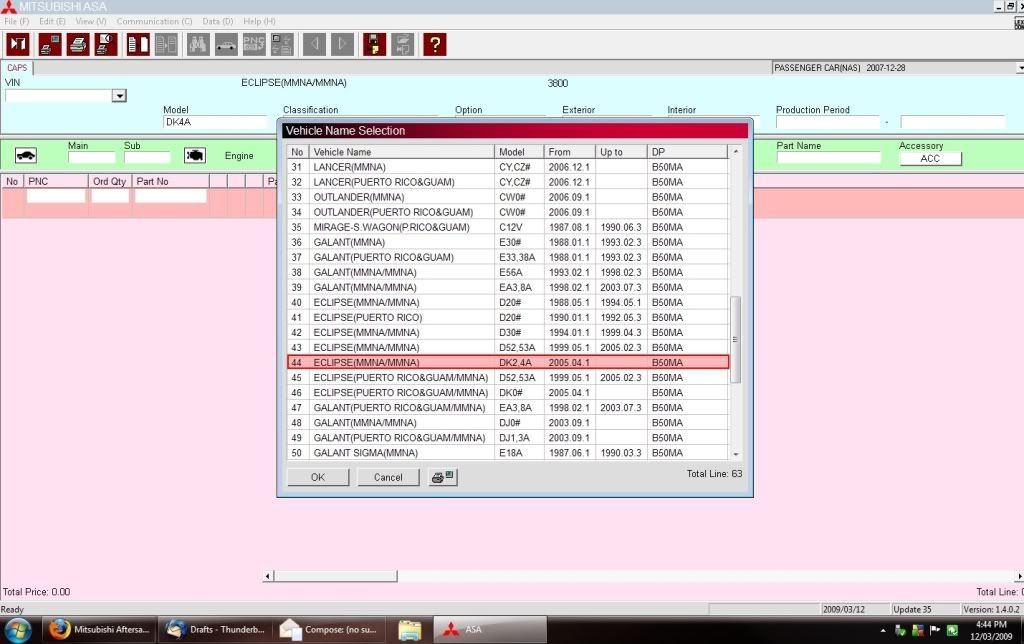Click the PNC input cell
Viewport: 1024px width, 644px height.
[x=56, y=196]
